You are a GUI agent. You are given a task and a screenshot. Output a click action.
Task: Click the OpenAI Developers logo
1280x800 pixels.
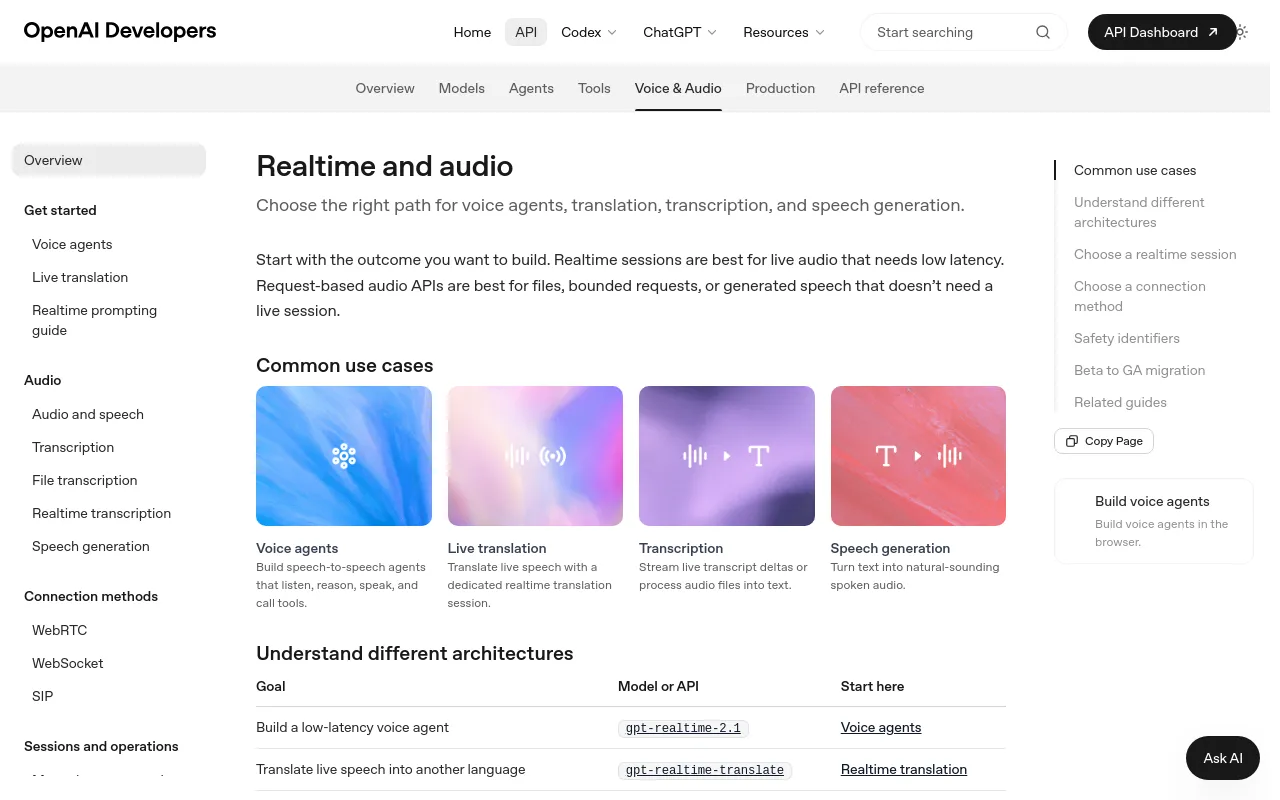(120, 31)
